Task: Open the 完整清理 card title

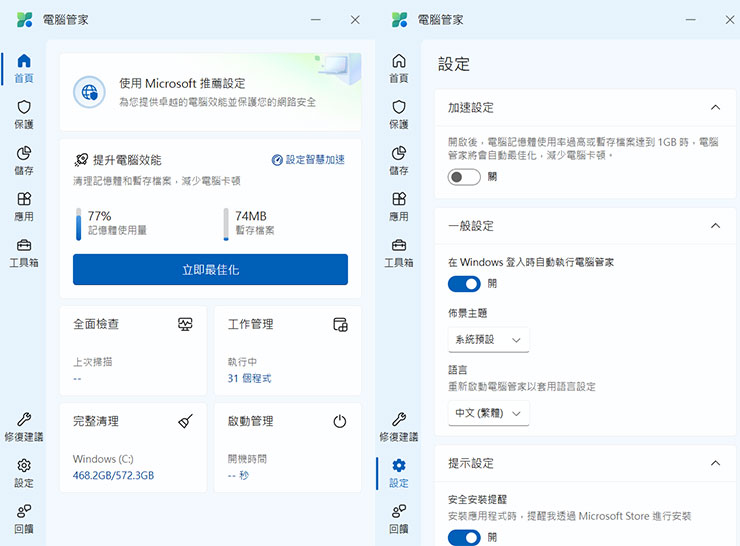Action: coord(96,421)
